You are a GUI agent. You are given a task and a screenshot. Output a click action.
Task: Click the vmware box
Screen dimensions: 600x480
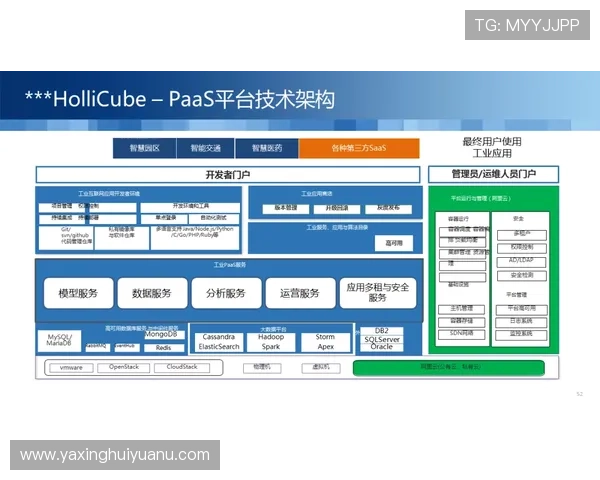click(x=72, y=368)
